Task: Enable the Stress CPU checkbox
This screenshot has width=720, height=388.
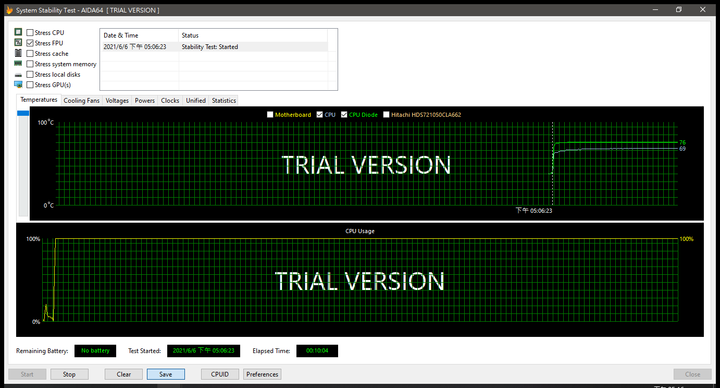Action: (30, 33)
